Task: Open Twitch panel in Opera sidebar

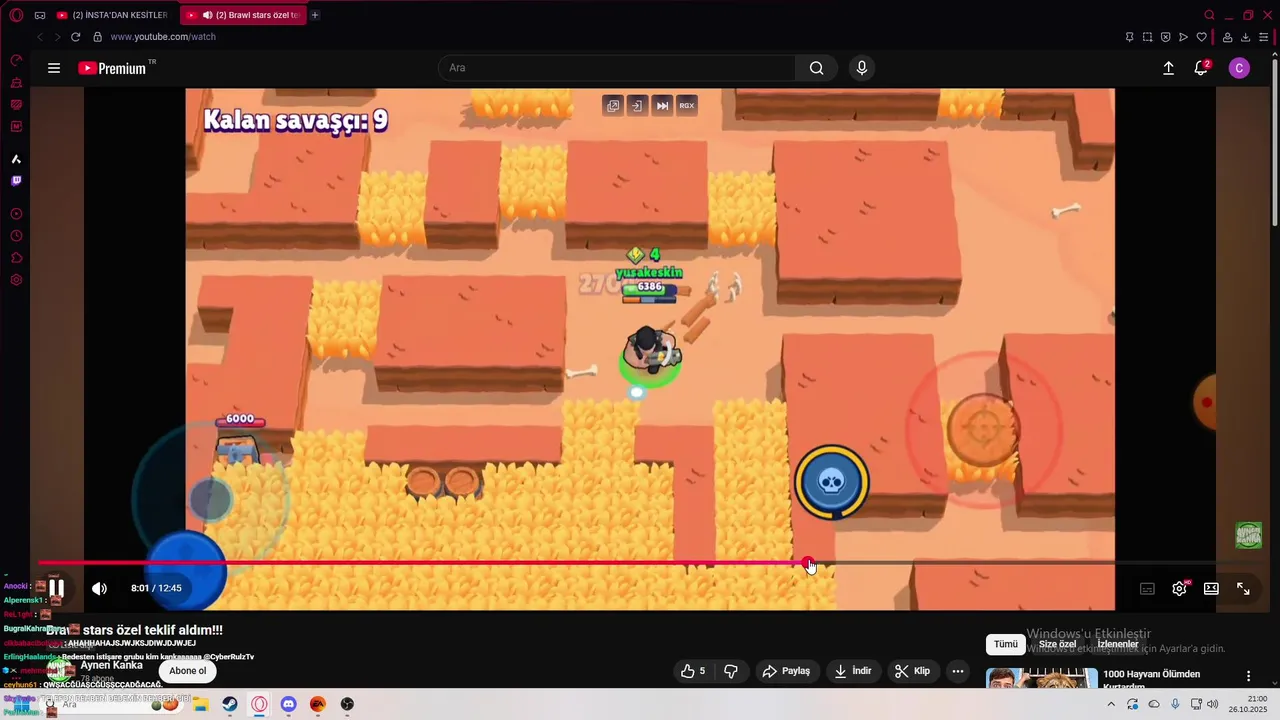Action: [16, 181]
